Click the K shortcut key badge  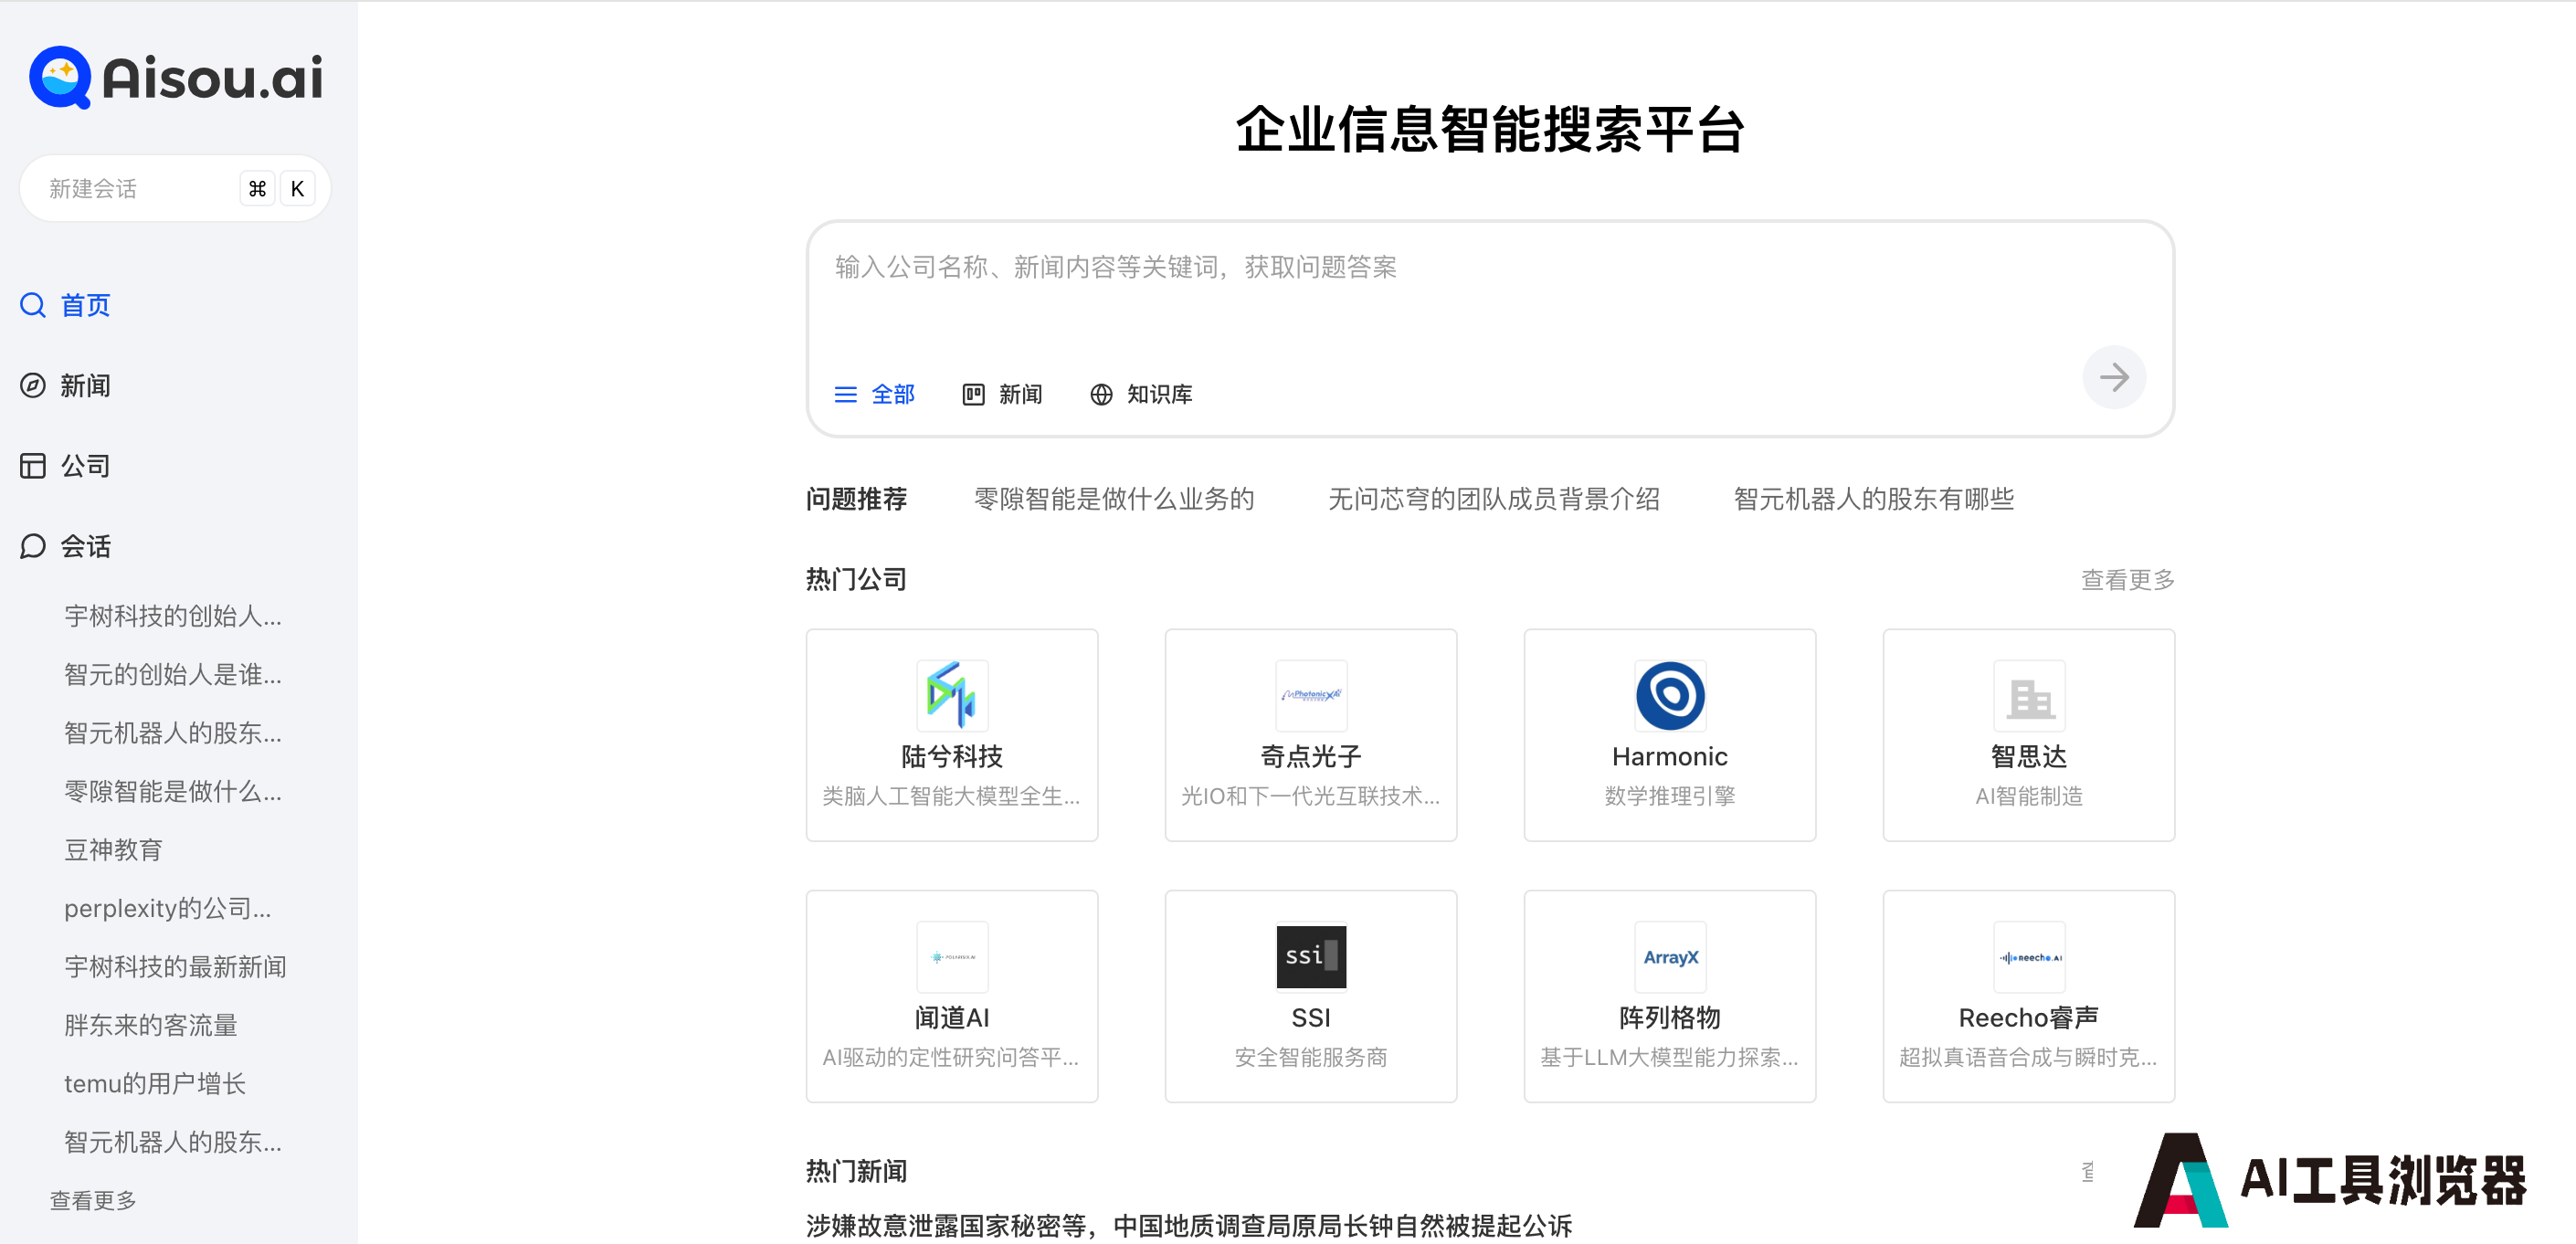[297, 188]
